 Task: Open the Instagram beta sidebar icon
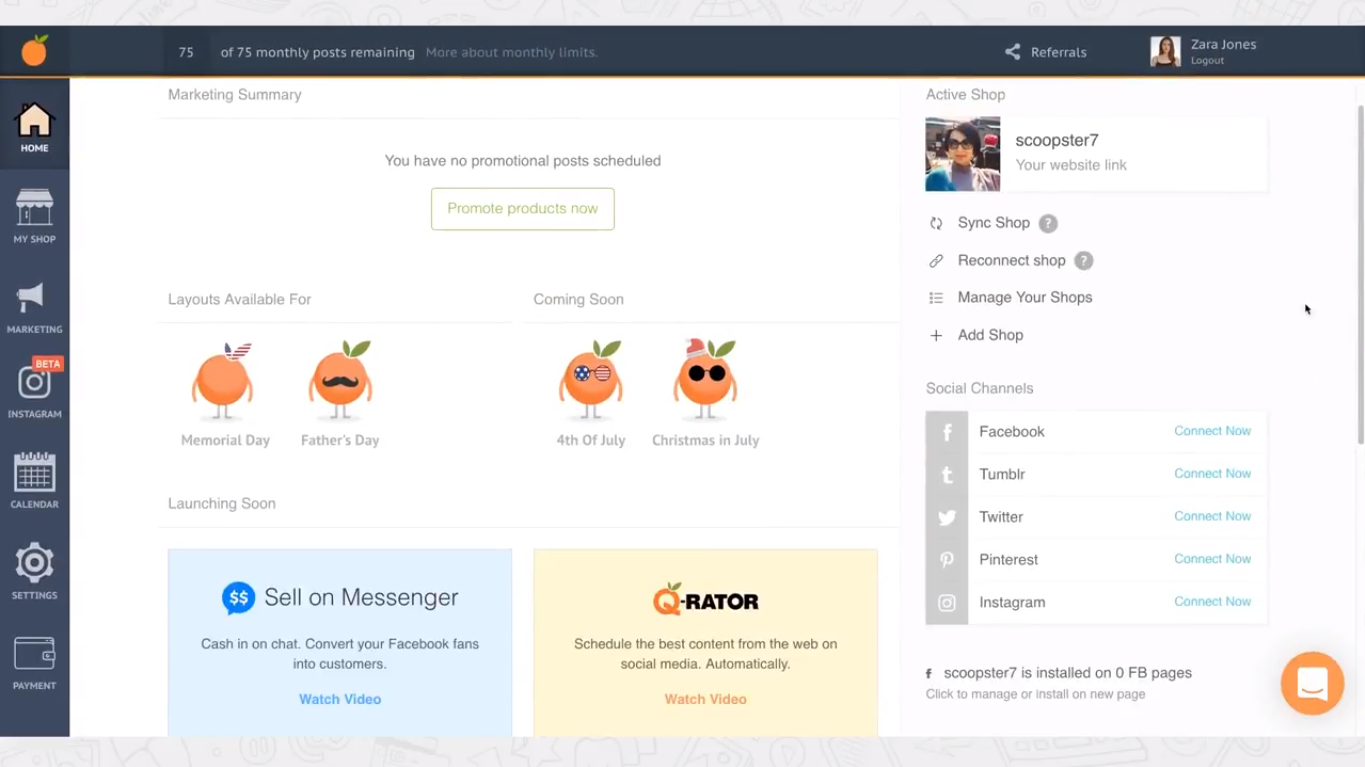(34, 385)
